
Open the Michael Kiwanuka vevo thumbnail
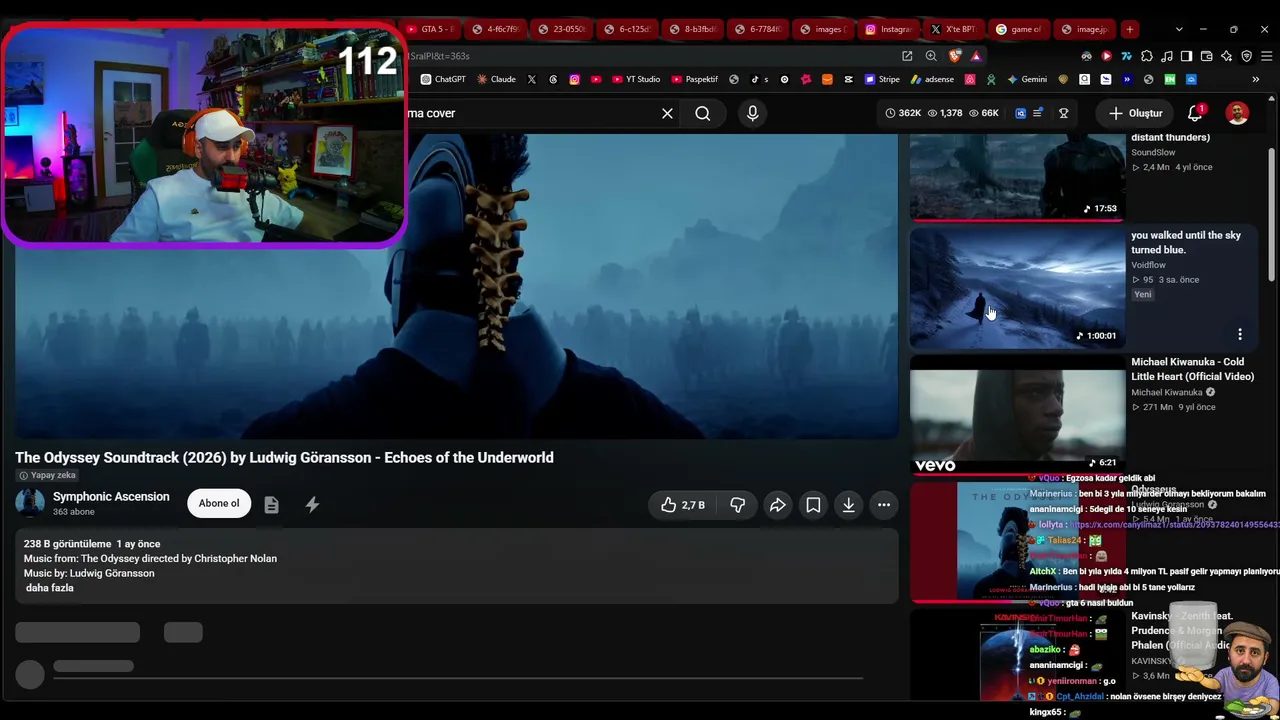point(1018,414)
